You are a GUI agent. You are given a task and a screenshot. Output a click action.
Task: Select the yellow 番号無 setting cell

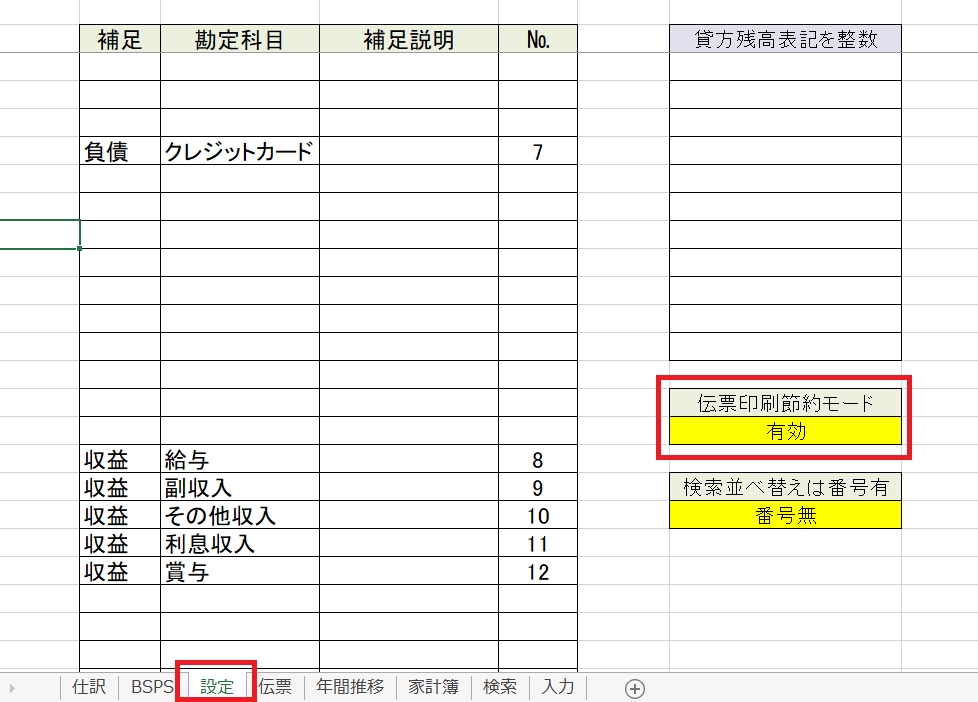[785, 516]
